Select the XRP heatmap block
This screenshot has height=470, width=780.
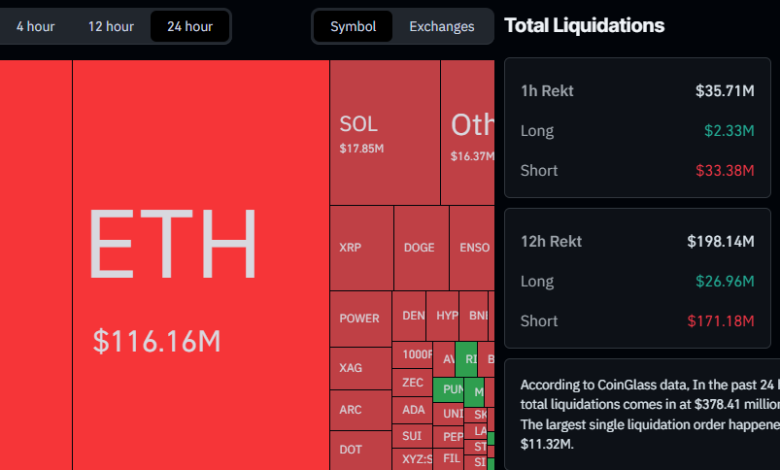(x=360, y=248)
